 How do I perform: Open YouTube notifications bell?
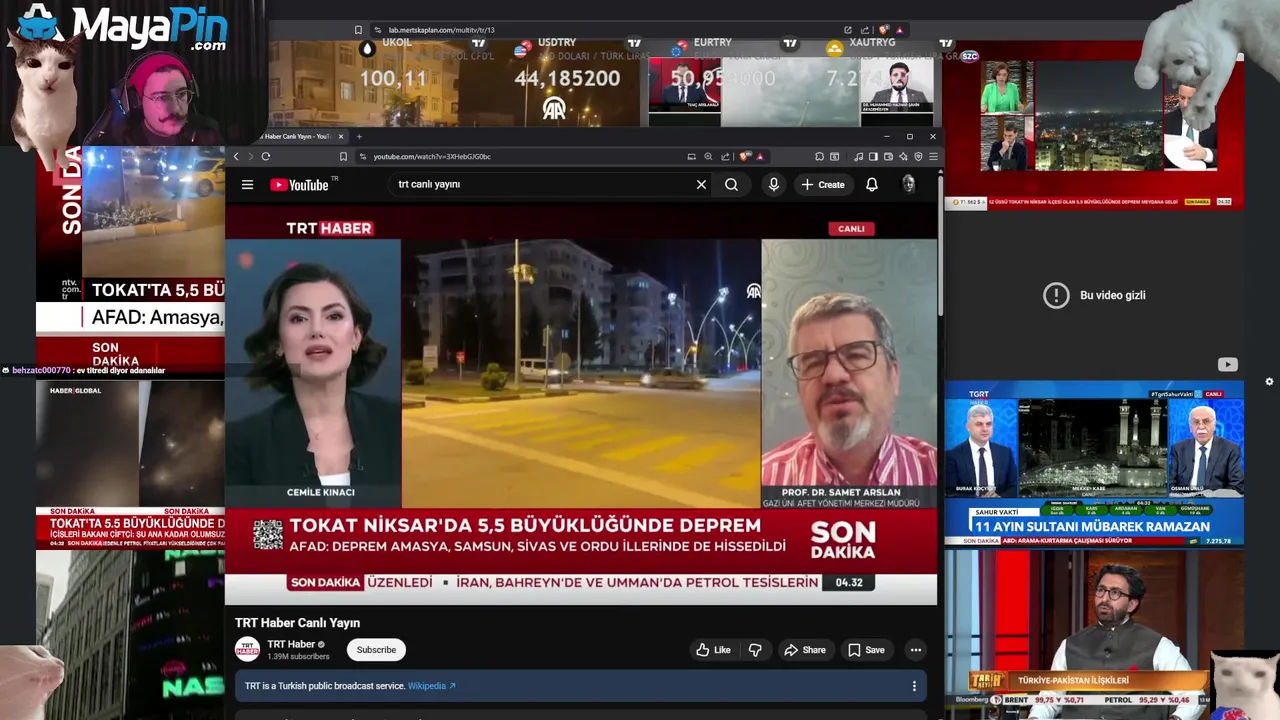(x=872, y=185)
